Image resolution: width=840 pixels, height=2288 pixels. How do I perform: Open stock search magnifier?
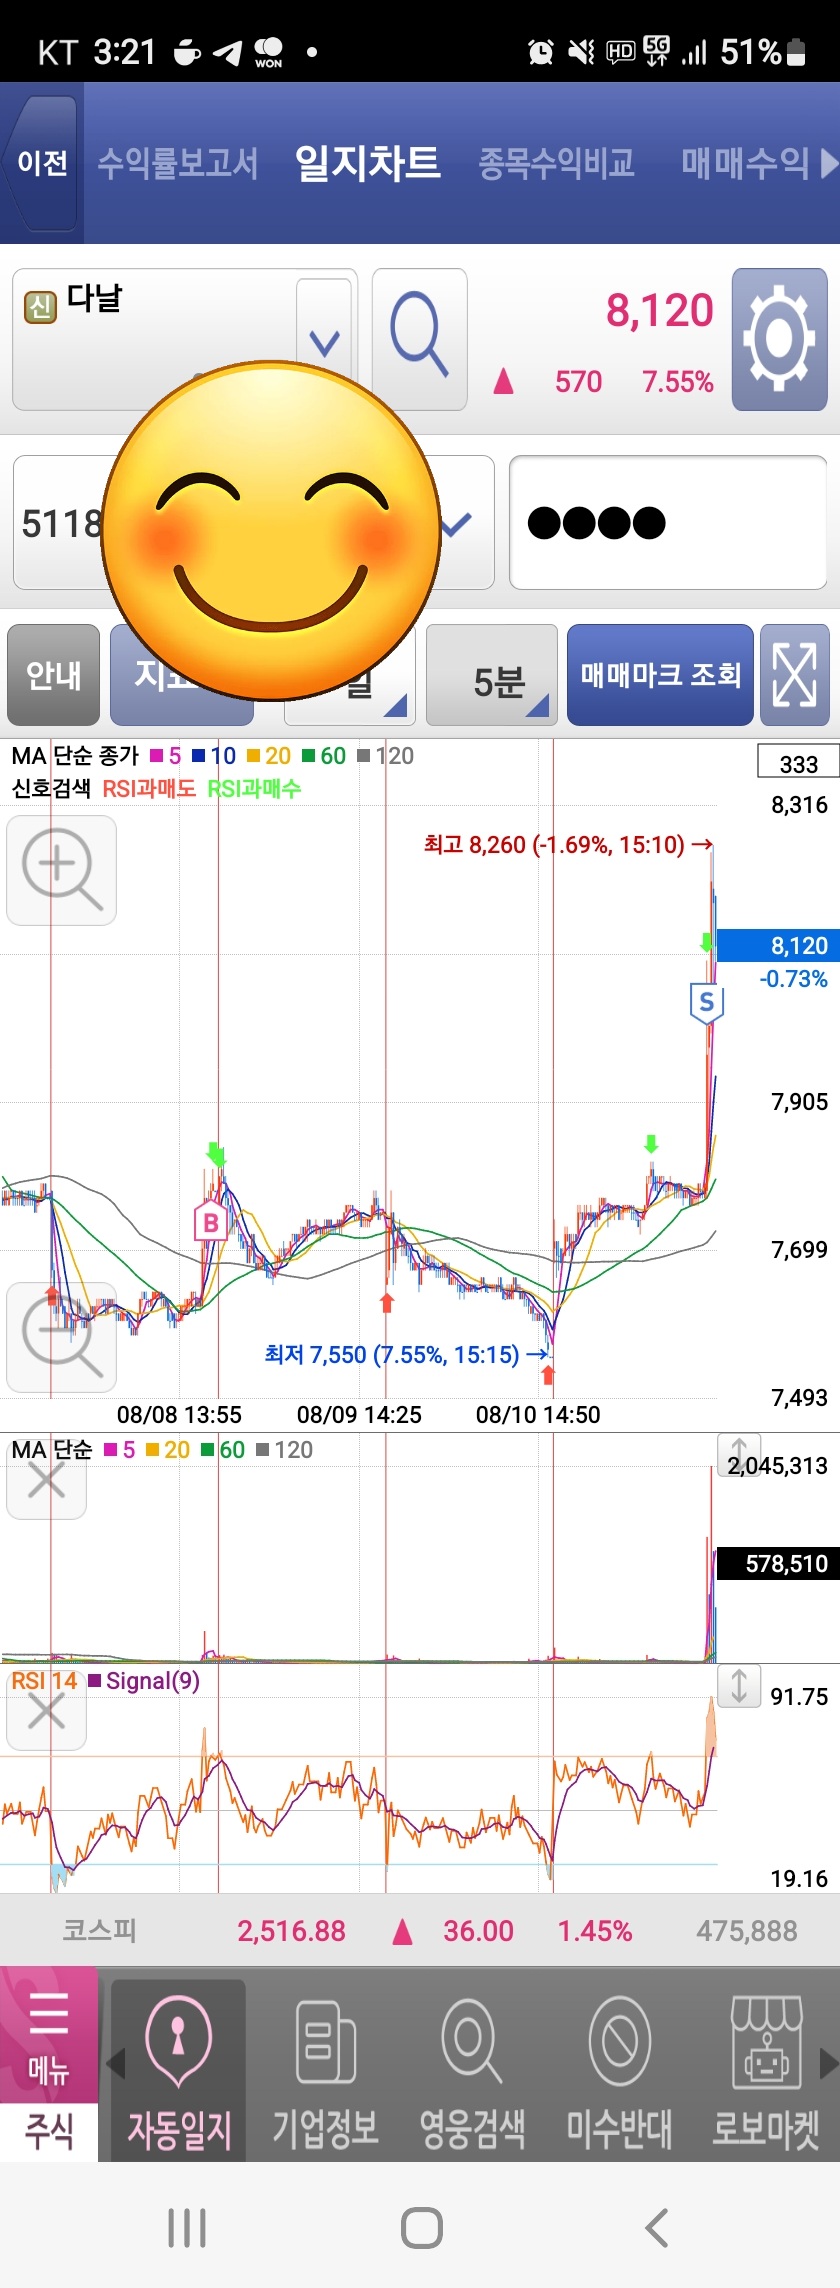pyautogui.click(x=420, y=339)
